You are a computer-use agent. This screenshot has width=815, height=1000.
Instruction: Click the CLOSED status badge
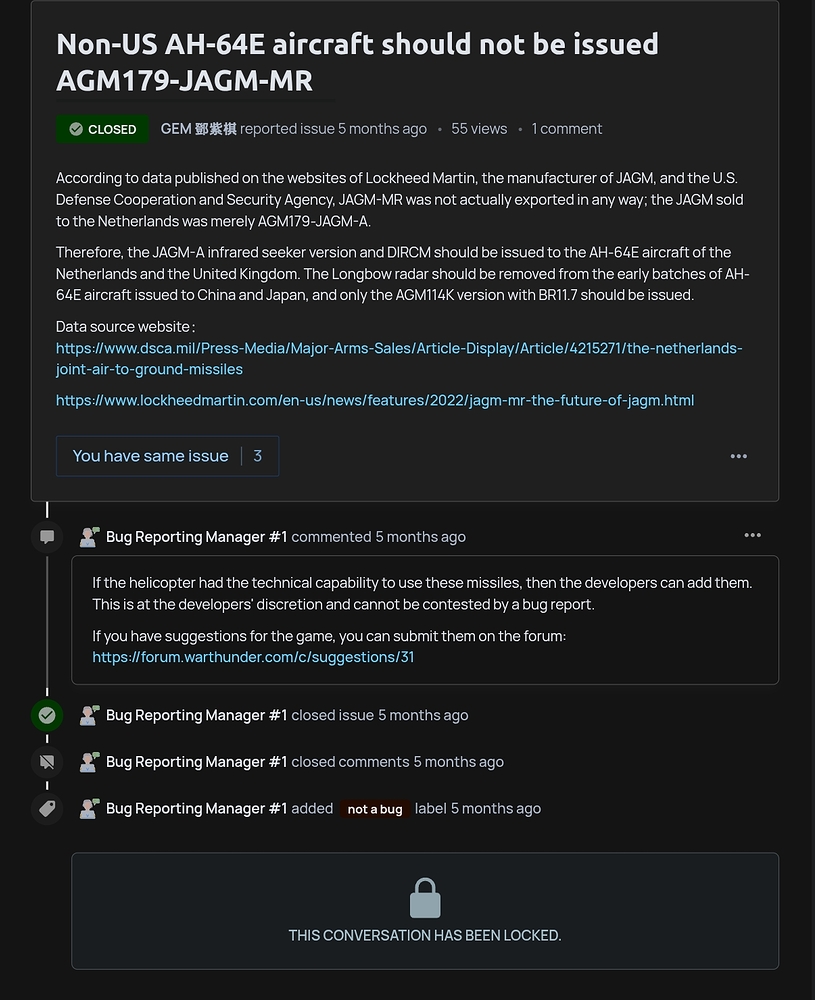point(102,129)
